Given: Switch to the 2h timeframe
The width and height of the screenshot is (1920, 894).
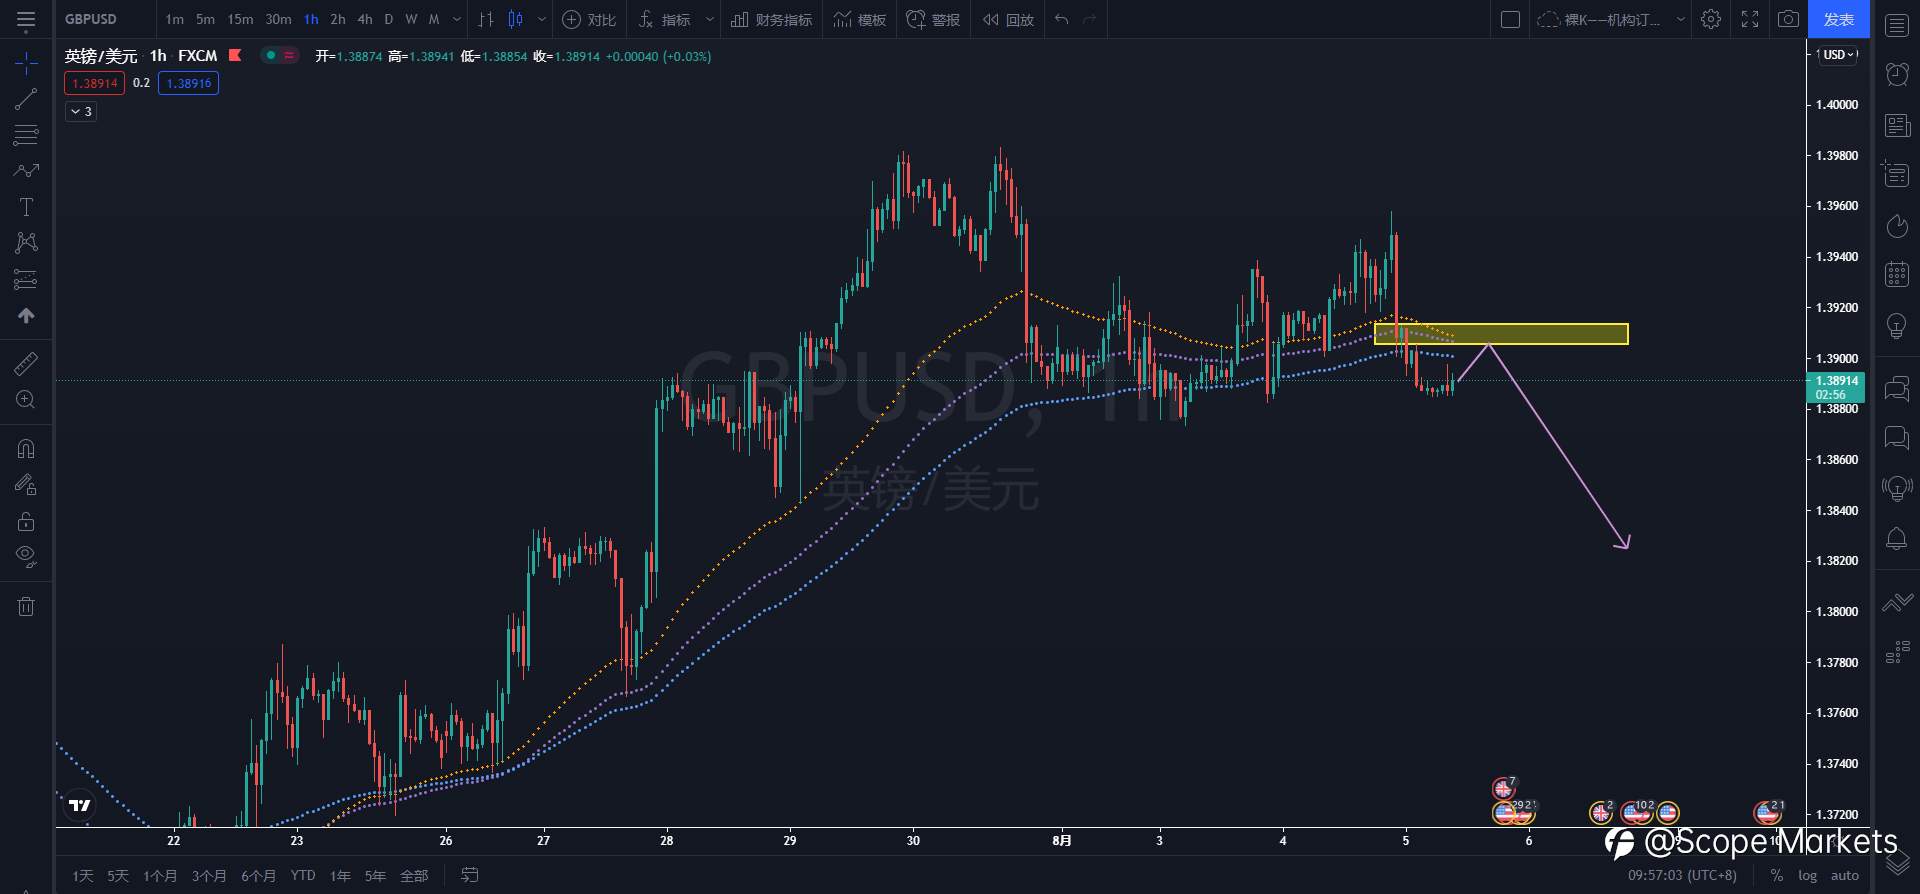Looking at the screenshot, I should (x=338, y=19).
